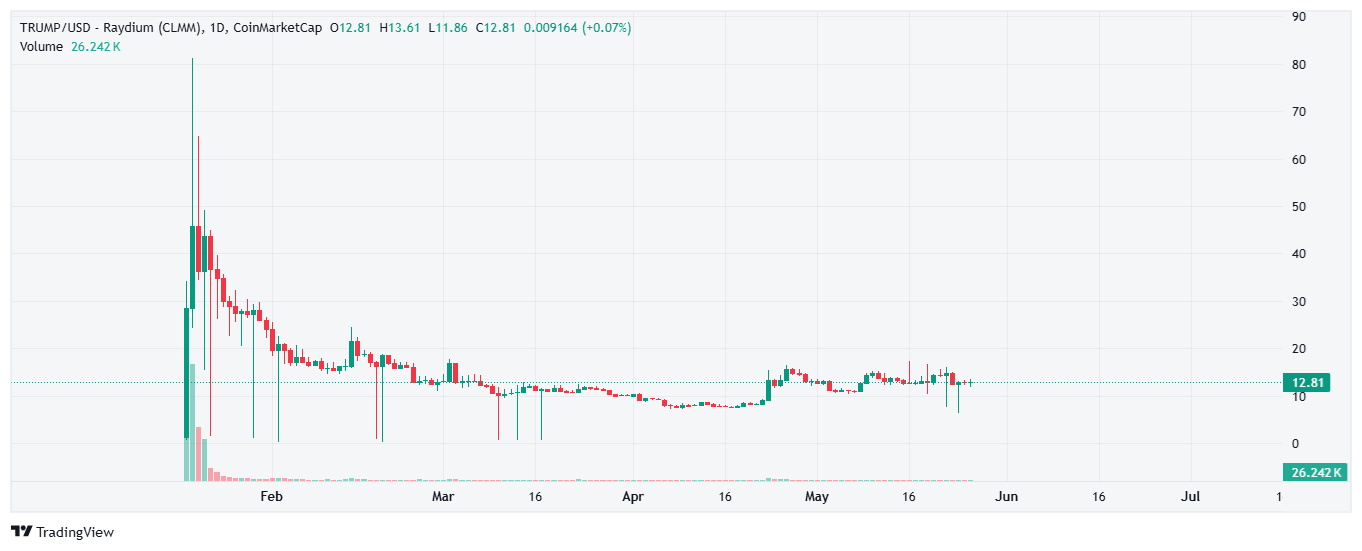
Task: Click the tallest green candle near 80
Action: point(192,250)
